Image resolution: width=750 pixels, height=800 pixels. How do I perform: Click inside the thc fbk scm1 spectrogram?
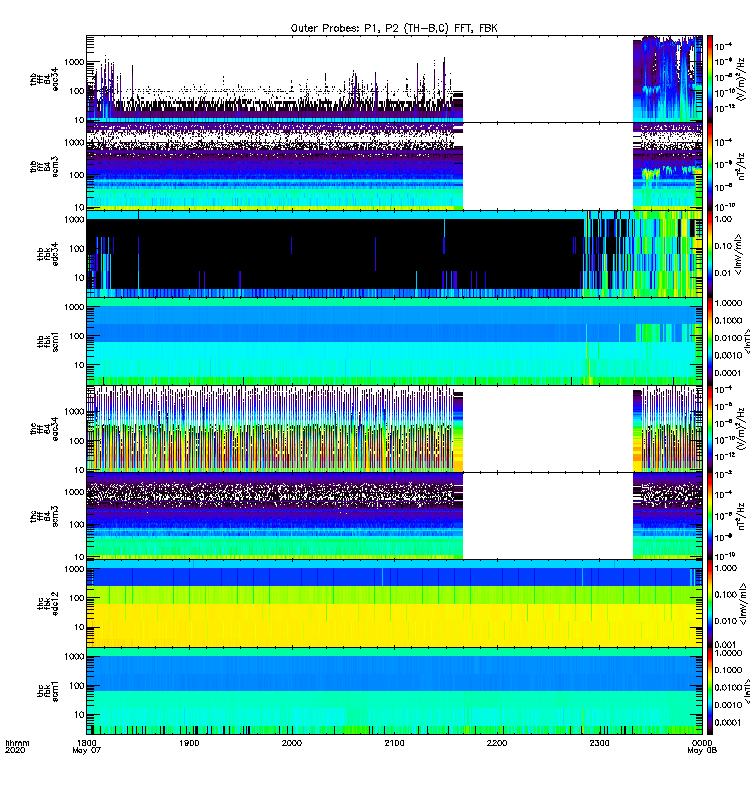point(394,691)
